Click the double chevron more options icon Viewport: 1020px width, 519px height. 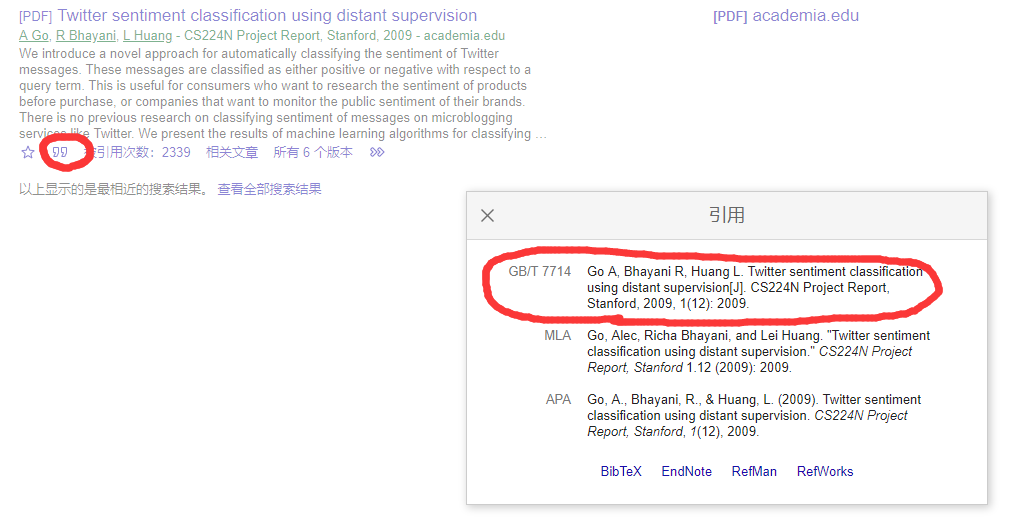(377, 152)
